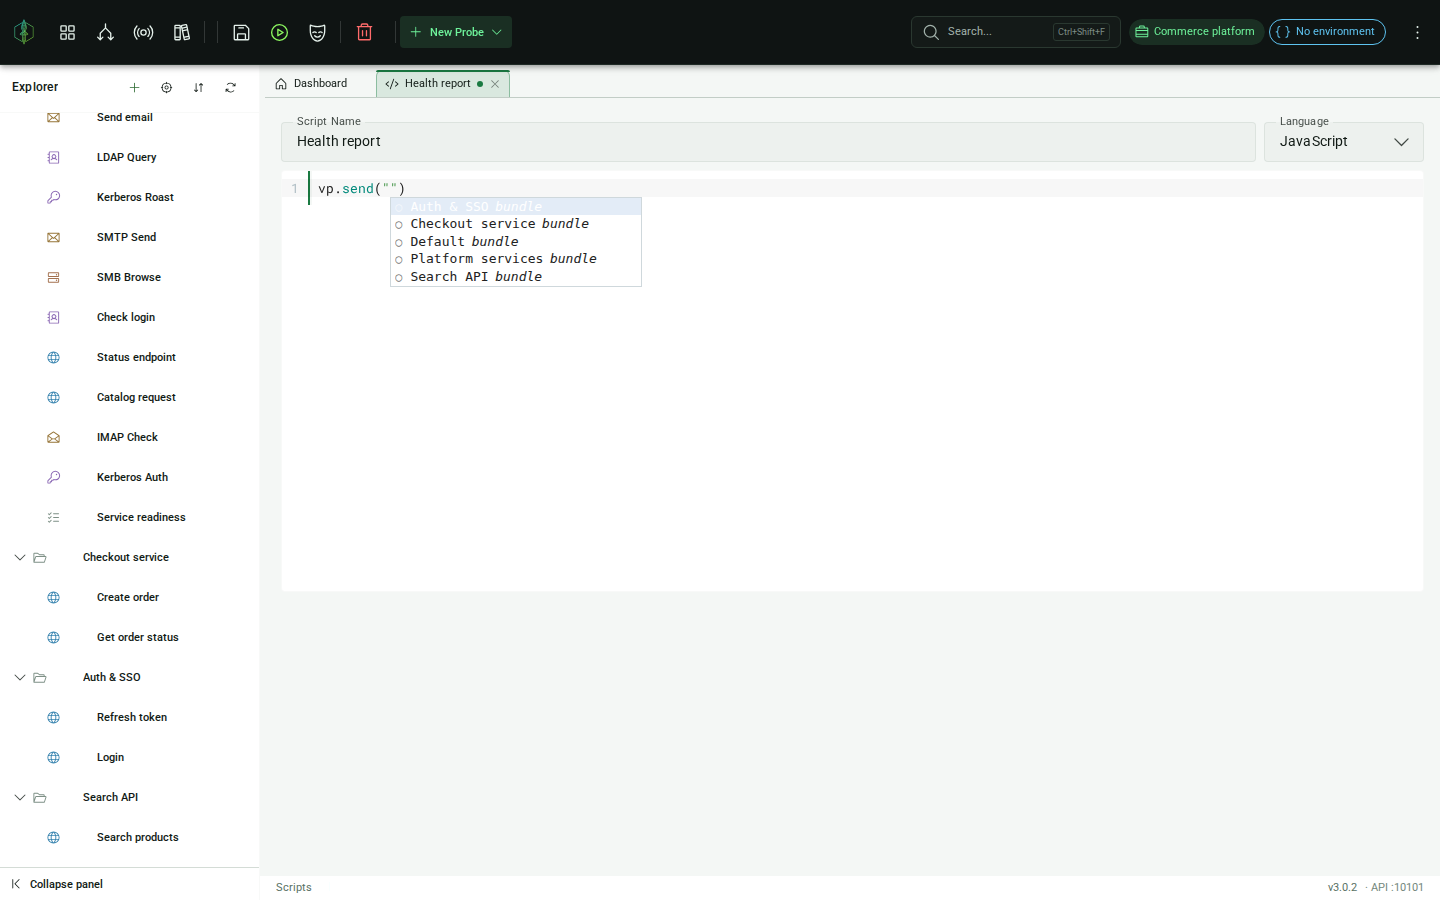Collapse the Search API folder
Screen dimensions: 1440x900
click(19, 797)
